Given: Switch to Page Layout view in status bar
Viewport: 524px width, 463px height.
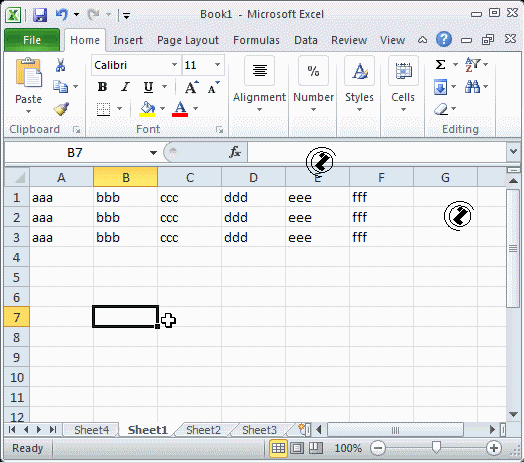Looking at the screenshot, I should click(297, 448).
